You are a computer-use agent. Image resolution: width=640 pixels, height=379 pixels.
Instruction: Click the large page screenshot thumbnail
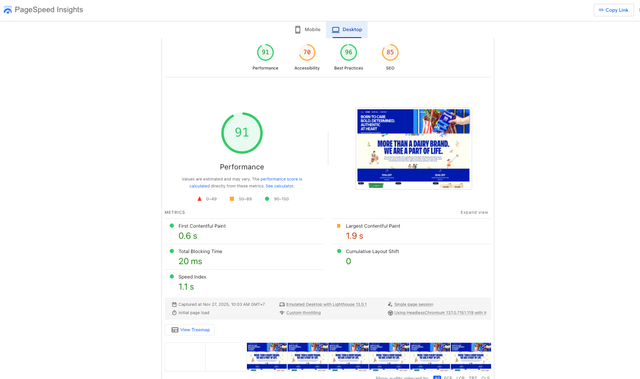[413, 148]
